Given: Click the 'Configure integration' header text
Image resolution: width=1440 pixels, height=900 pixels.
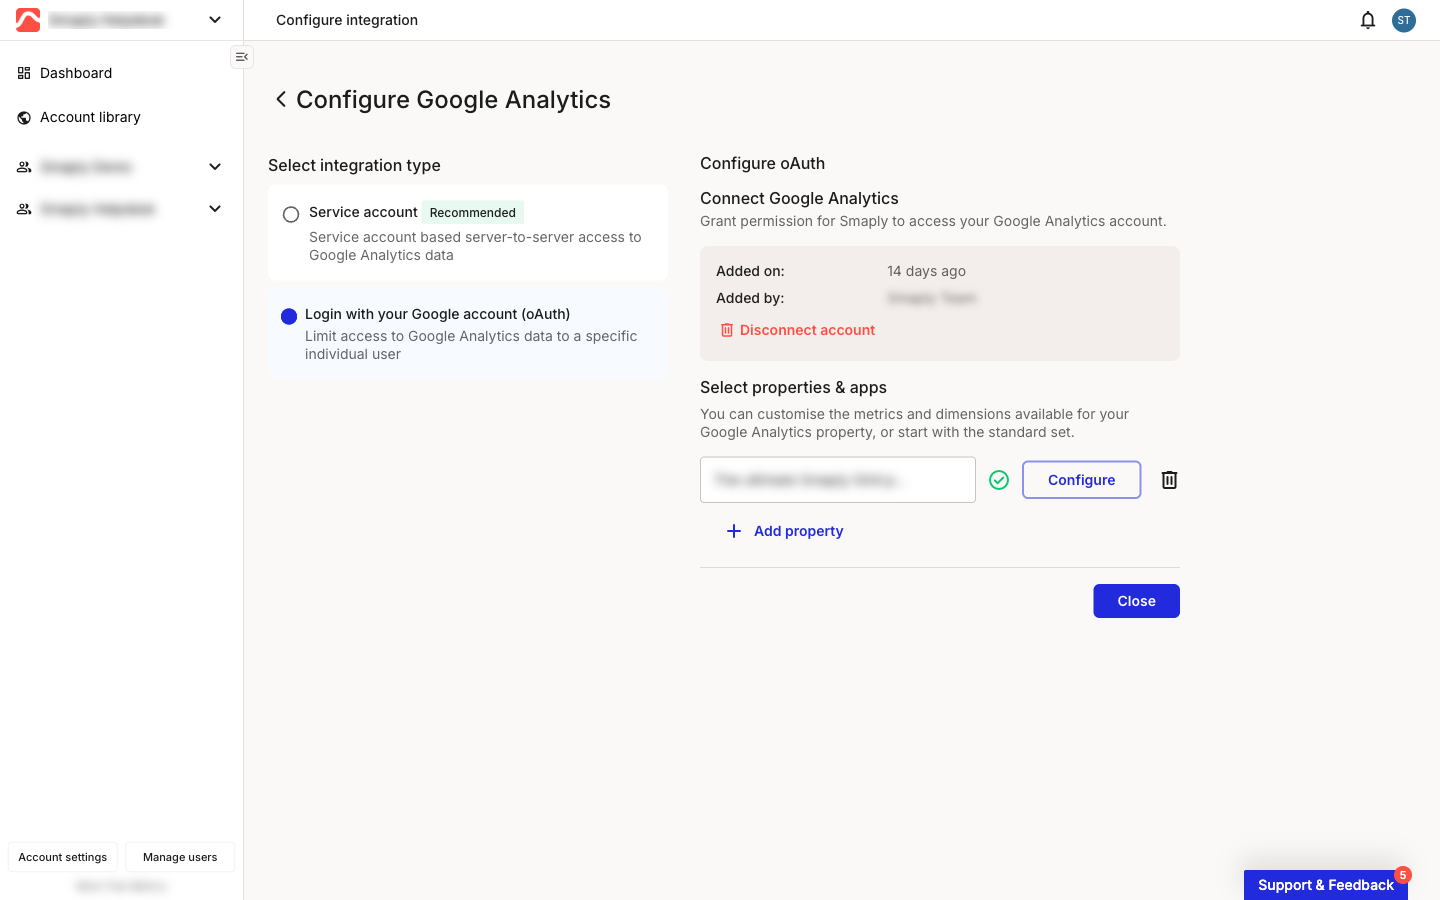Looking at the screenshot, I should click(x=347, y=20).
